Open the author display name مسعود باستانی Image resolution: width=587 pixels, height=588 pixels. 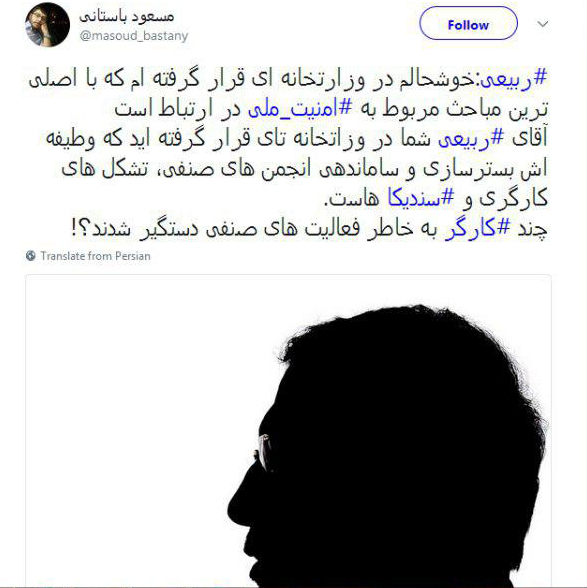127,16
